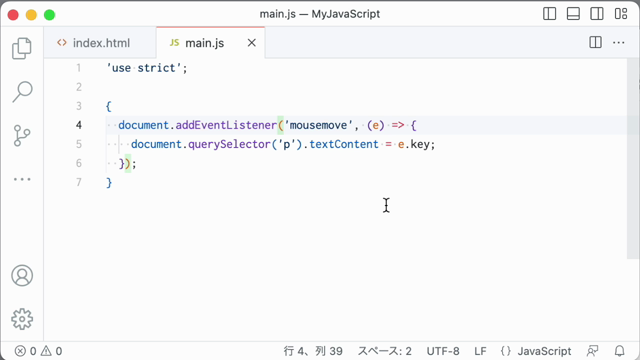Click line number 7 in gutter

pos(78,182)
